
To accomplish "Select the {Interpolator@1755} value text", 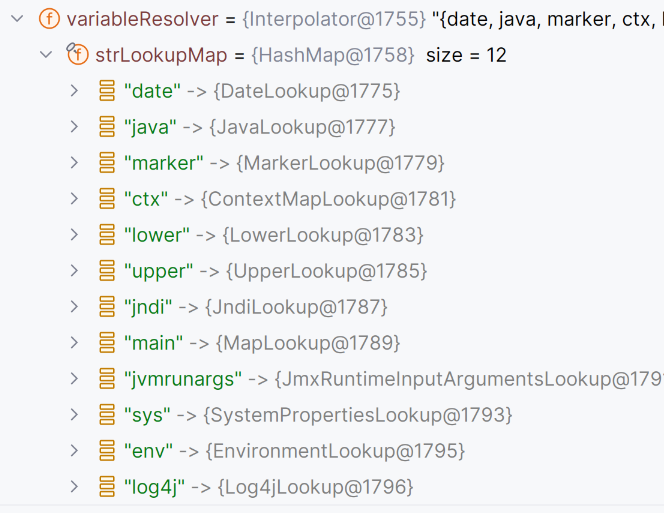I will click(334, 19).
